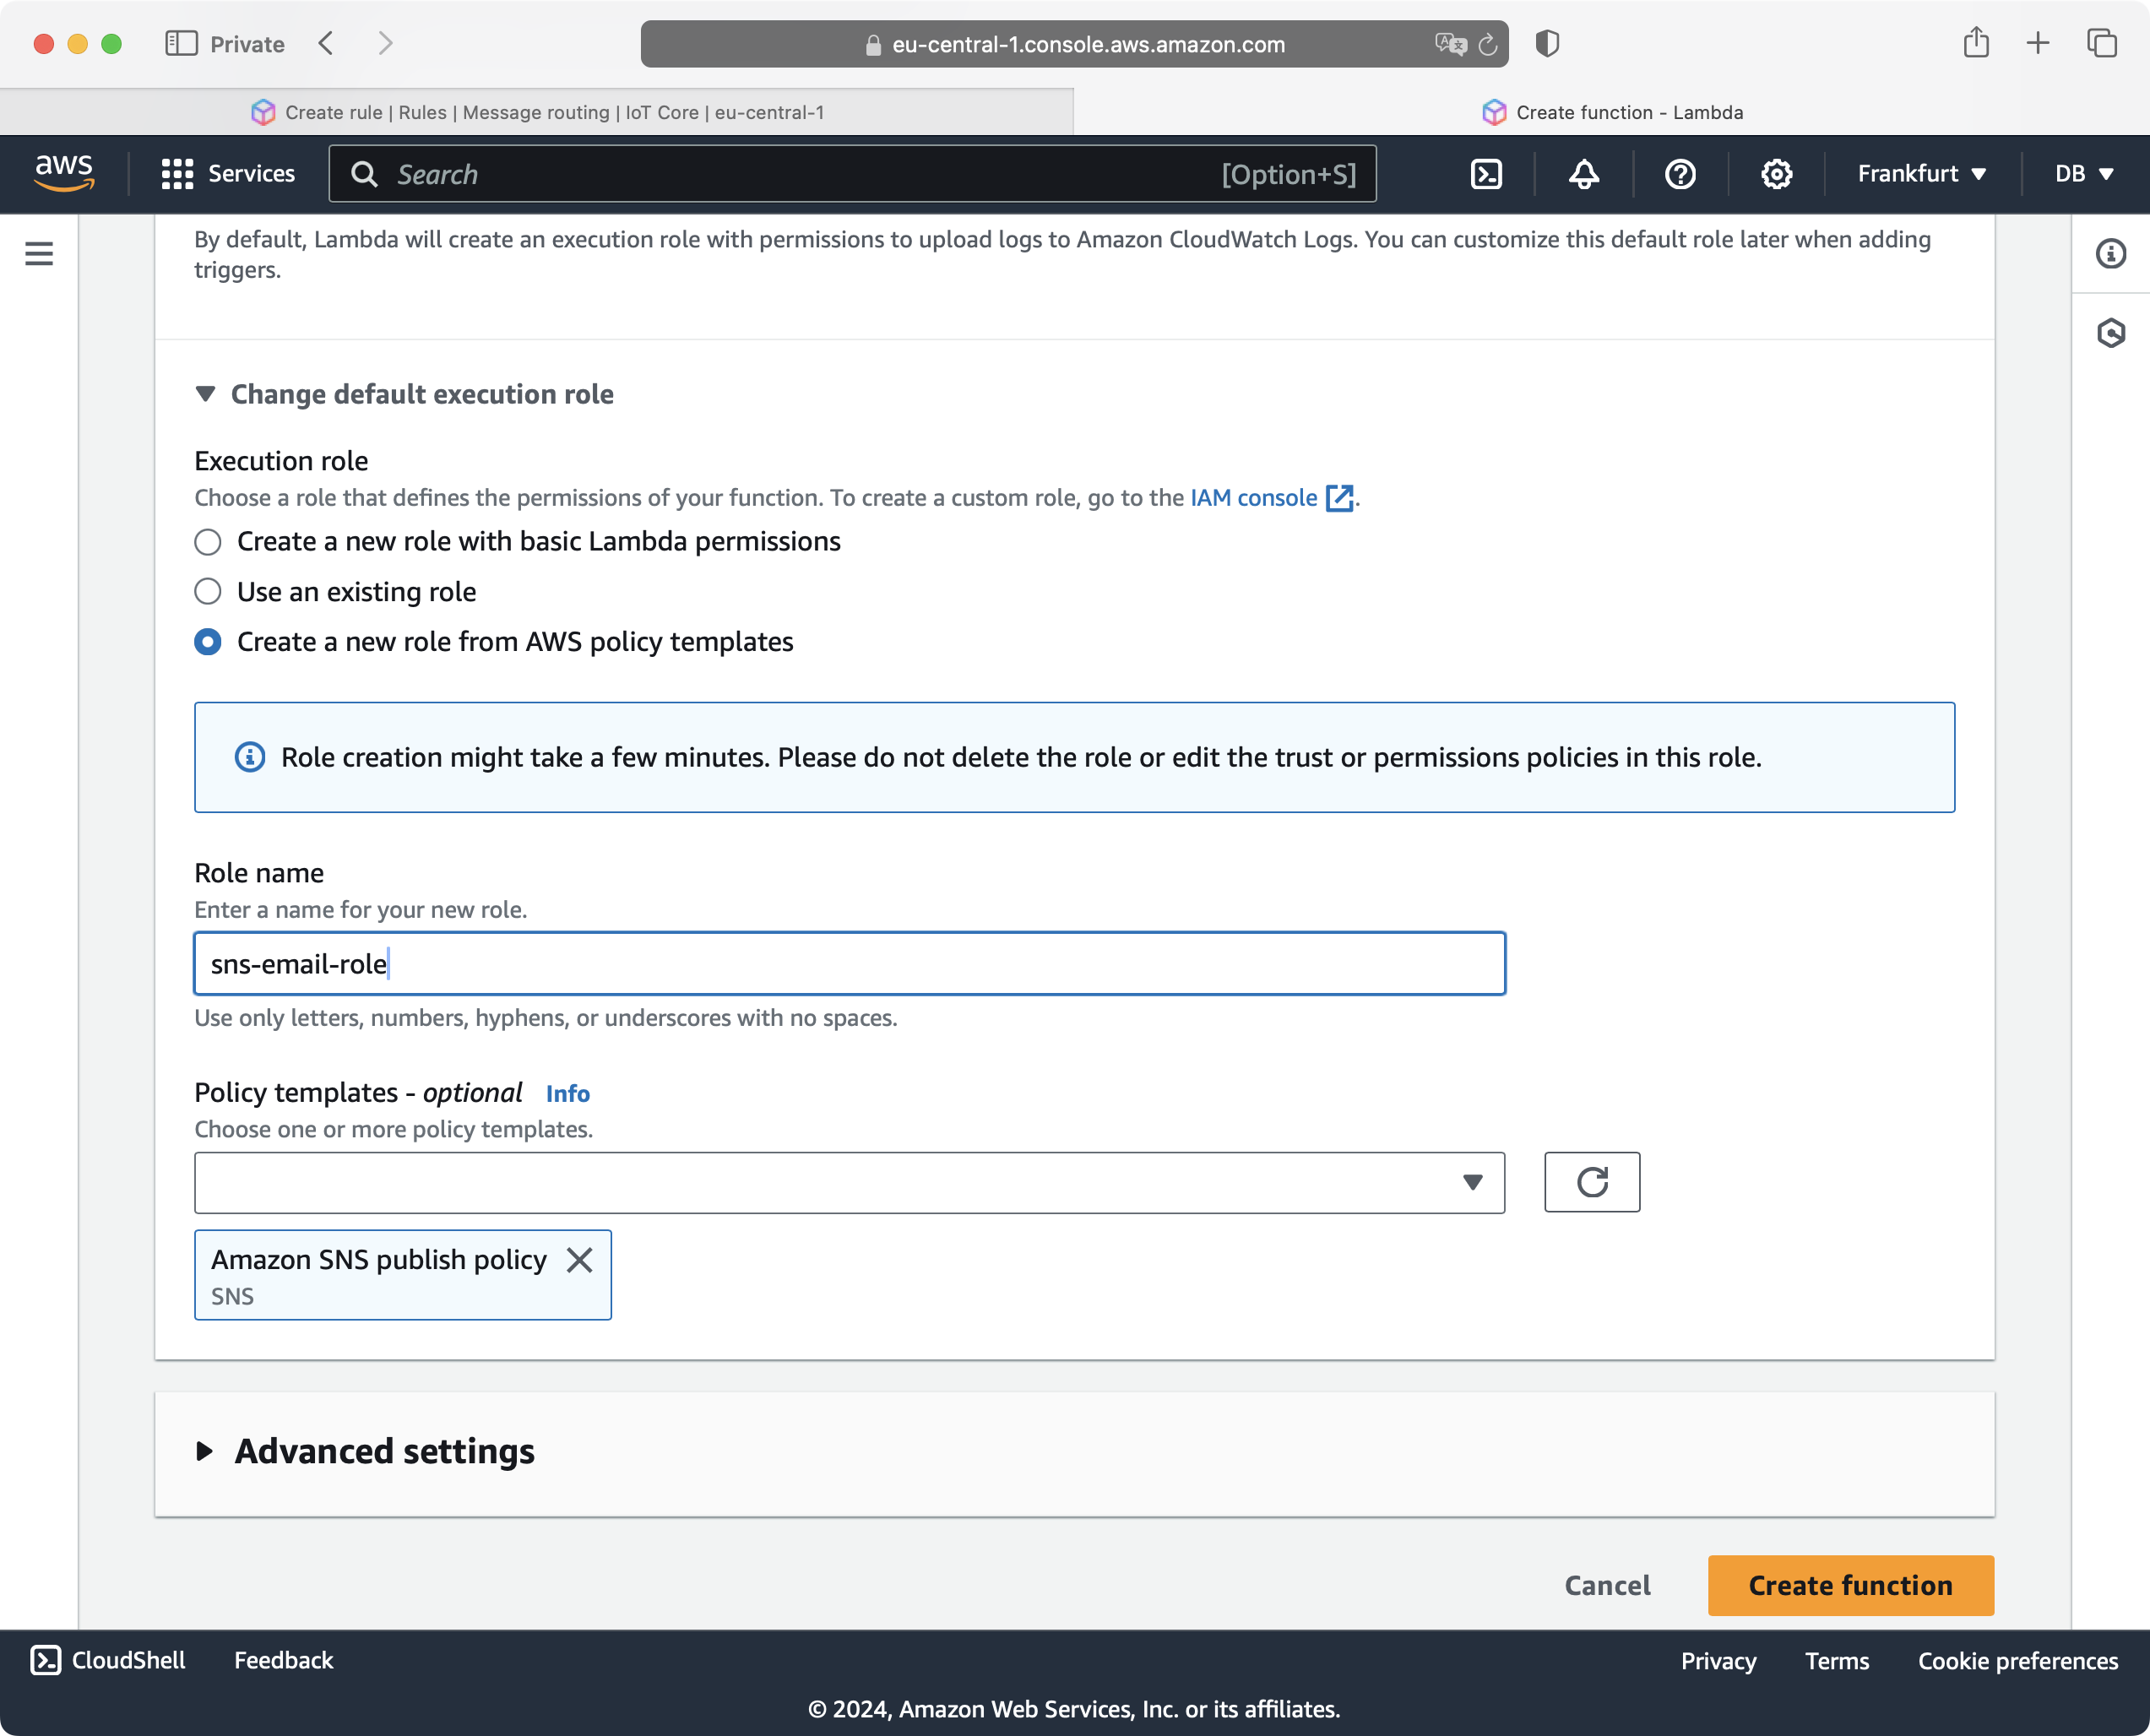Click the Role name input field
The width and height of the screenshot is (2150, 1736).
(x=850, y=963)
